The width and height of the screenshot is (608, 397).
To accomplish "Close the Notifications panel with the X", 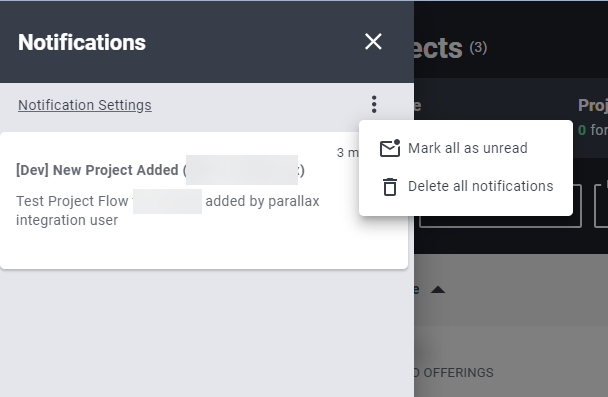I will (373, 41).
